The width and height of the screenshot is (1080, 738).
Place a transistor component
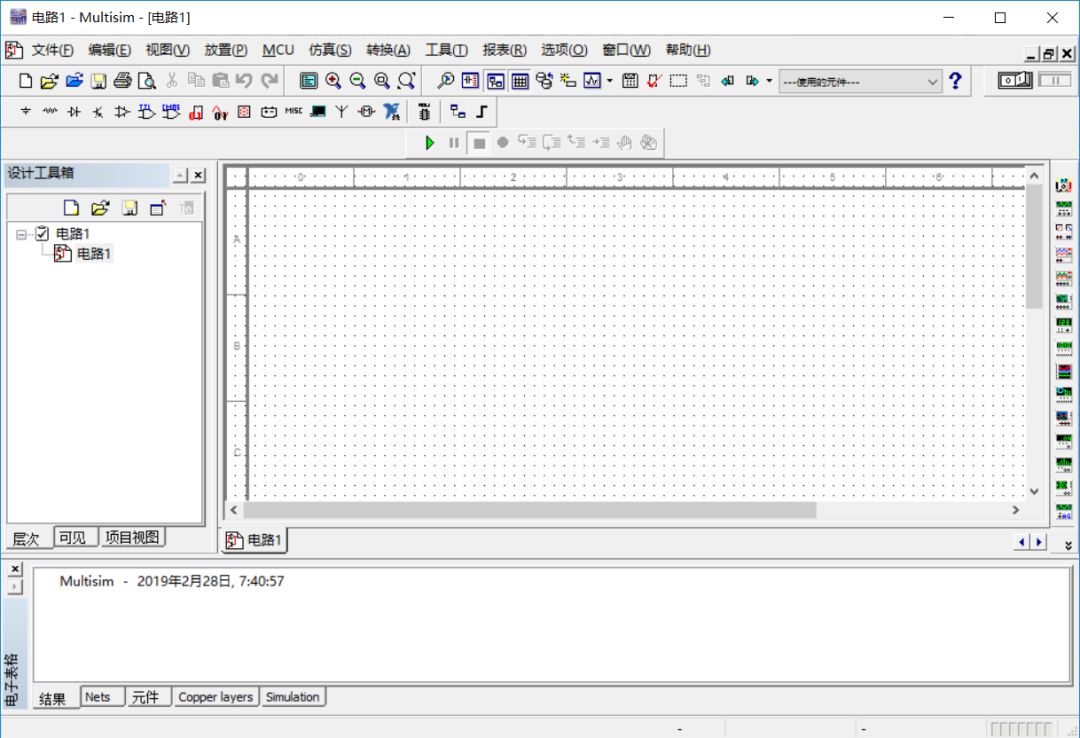coord(98,111)
